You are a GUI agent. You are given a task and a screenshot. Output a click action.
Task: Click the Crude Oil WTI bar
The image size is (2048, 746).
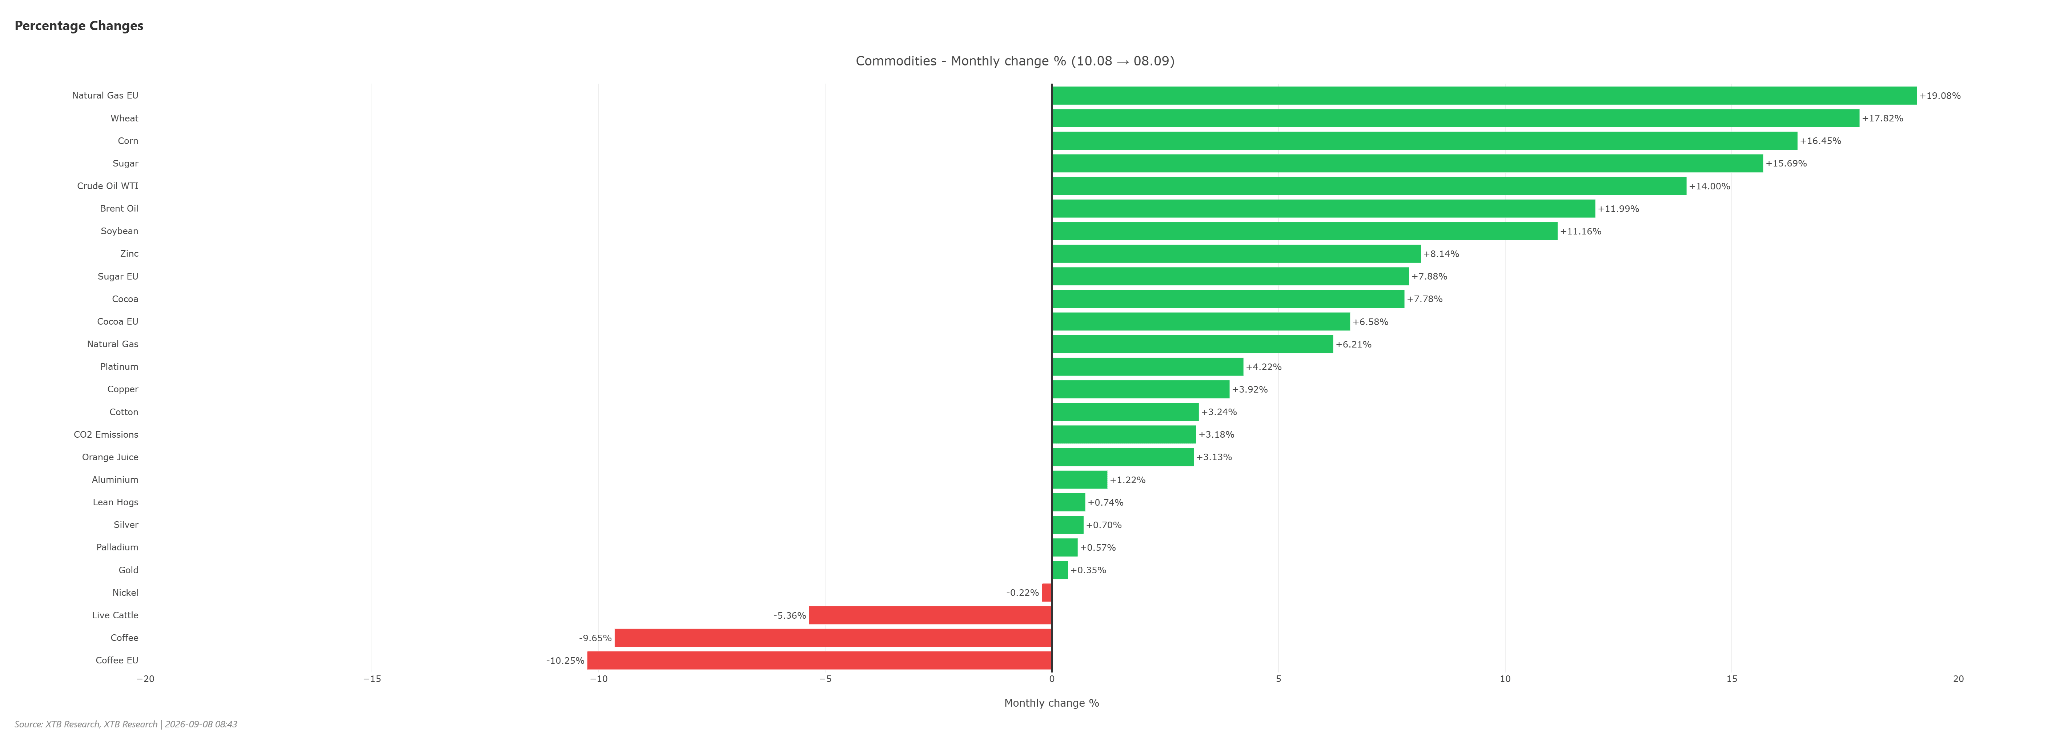1369,186
